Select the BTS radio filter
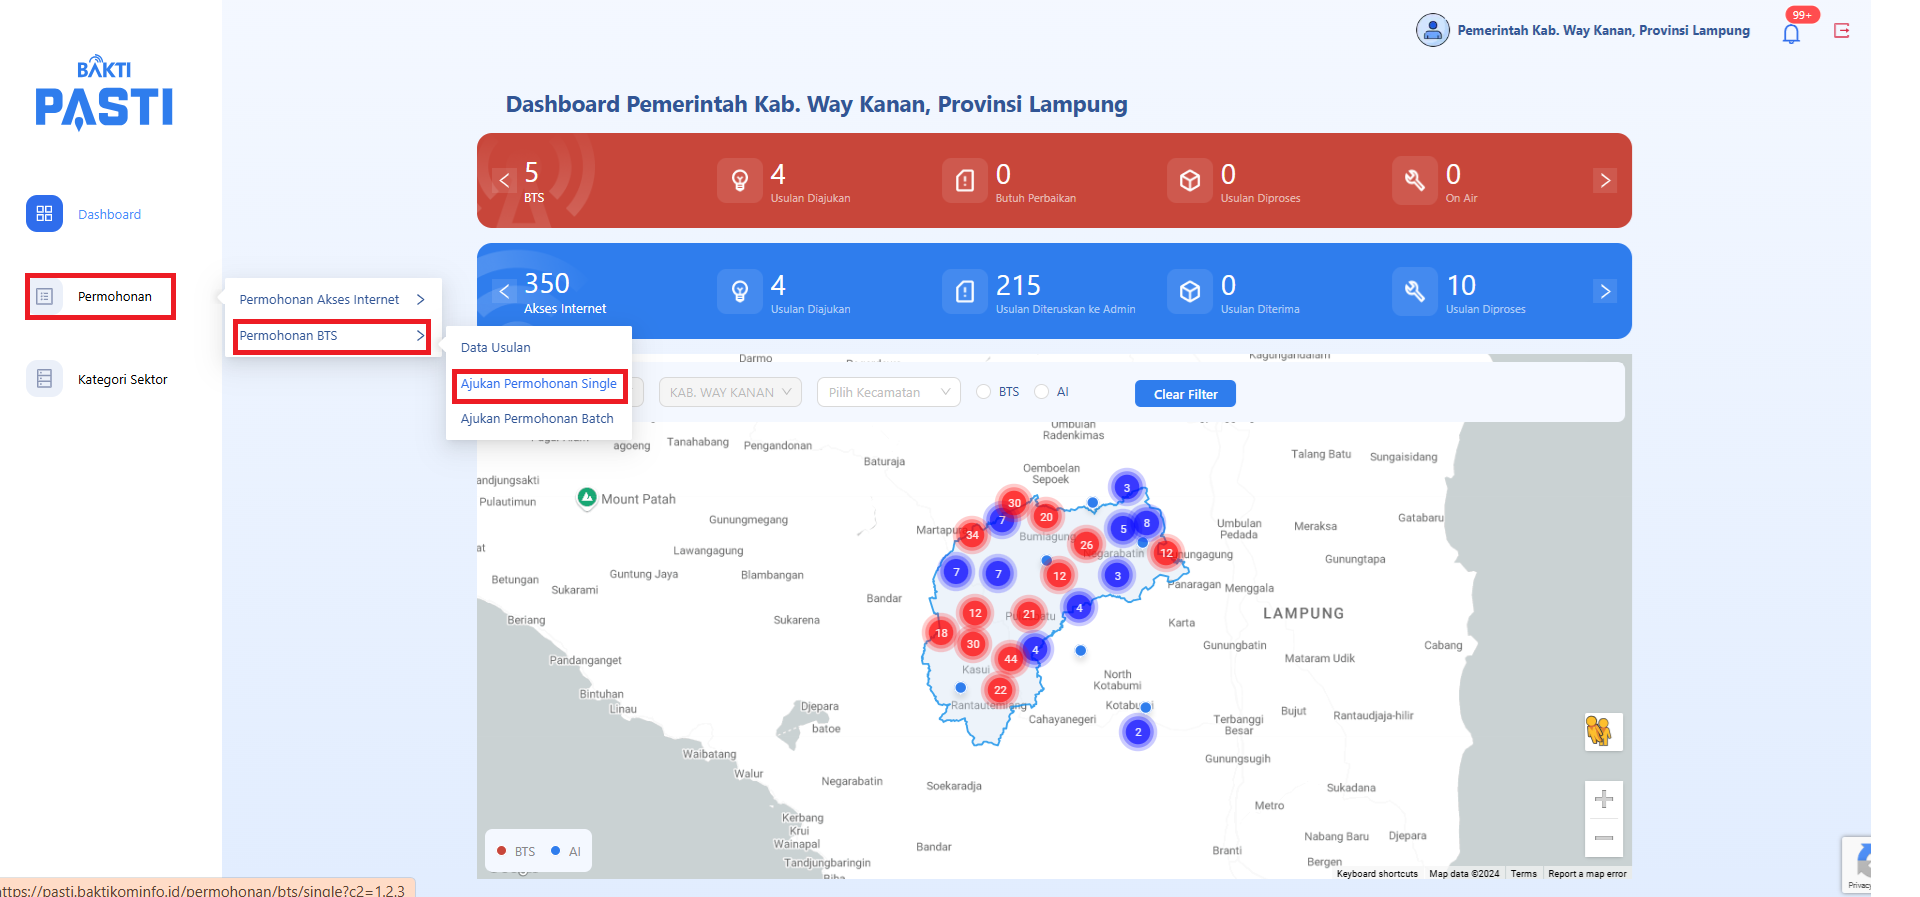 [984, 392]
